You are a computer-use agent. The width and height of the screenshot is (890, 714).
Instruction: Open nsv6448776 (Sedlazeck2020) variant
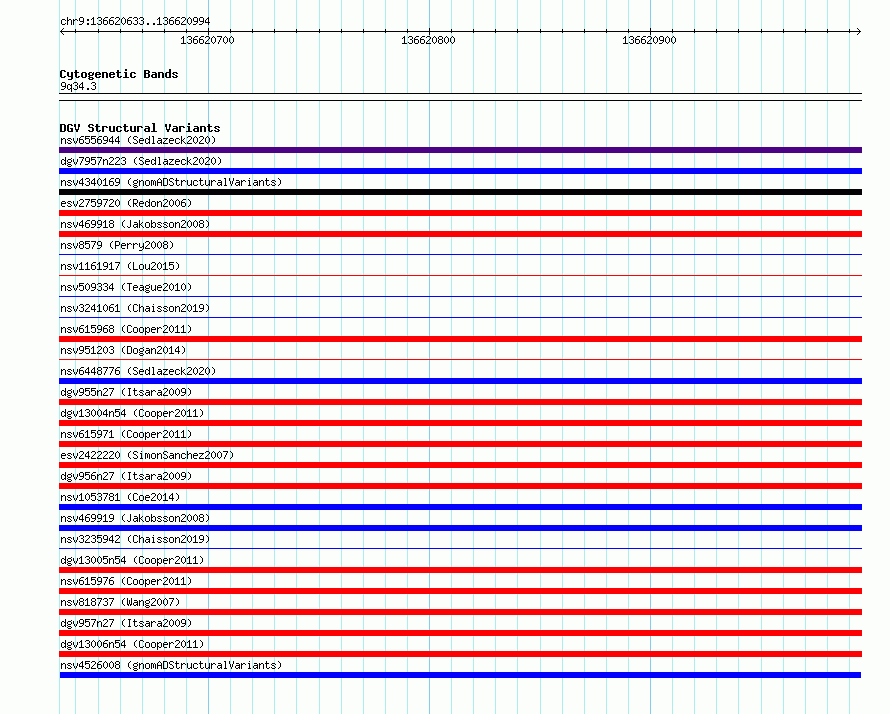[138, 371]
